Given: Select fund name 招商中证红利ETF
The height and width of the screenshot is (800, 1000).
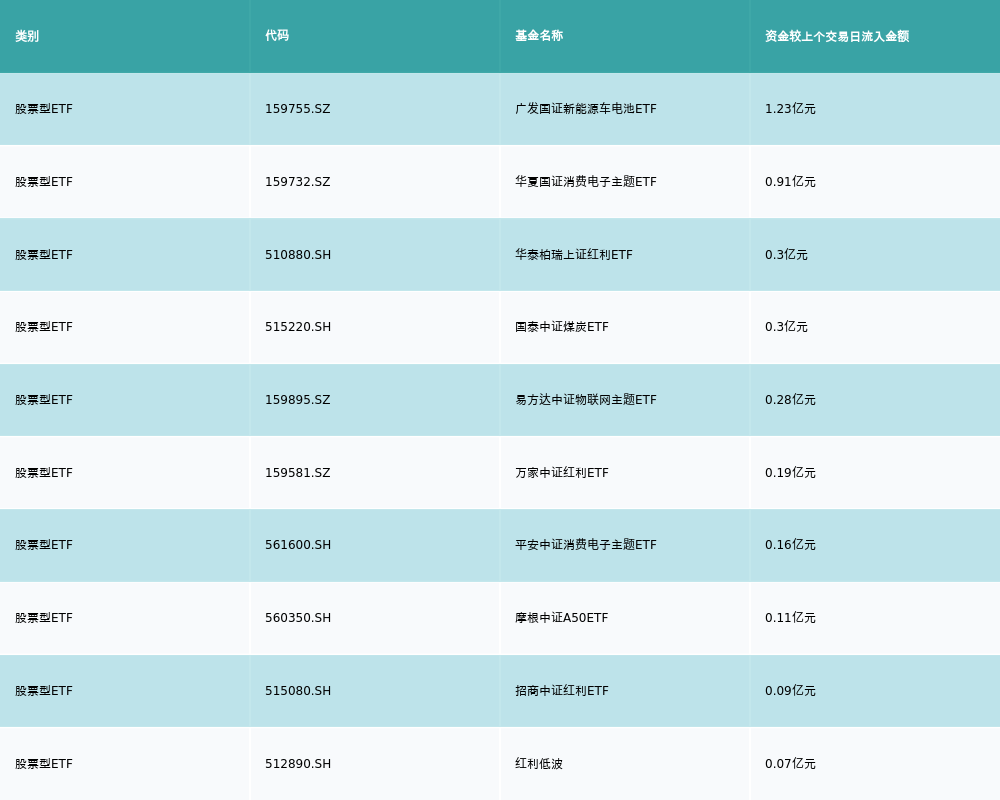Looking at the screenshot, I should coord(562,691).
